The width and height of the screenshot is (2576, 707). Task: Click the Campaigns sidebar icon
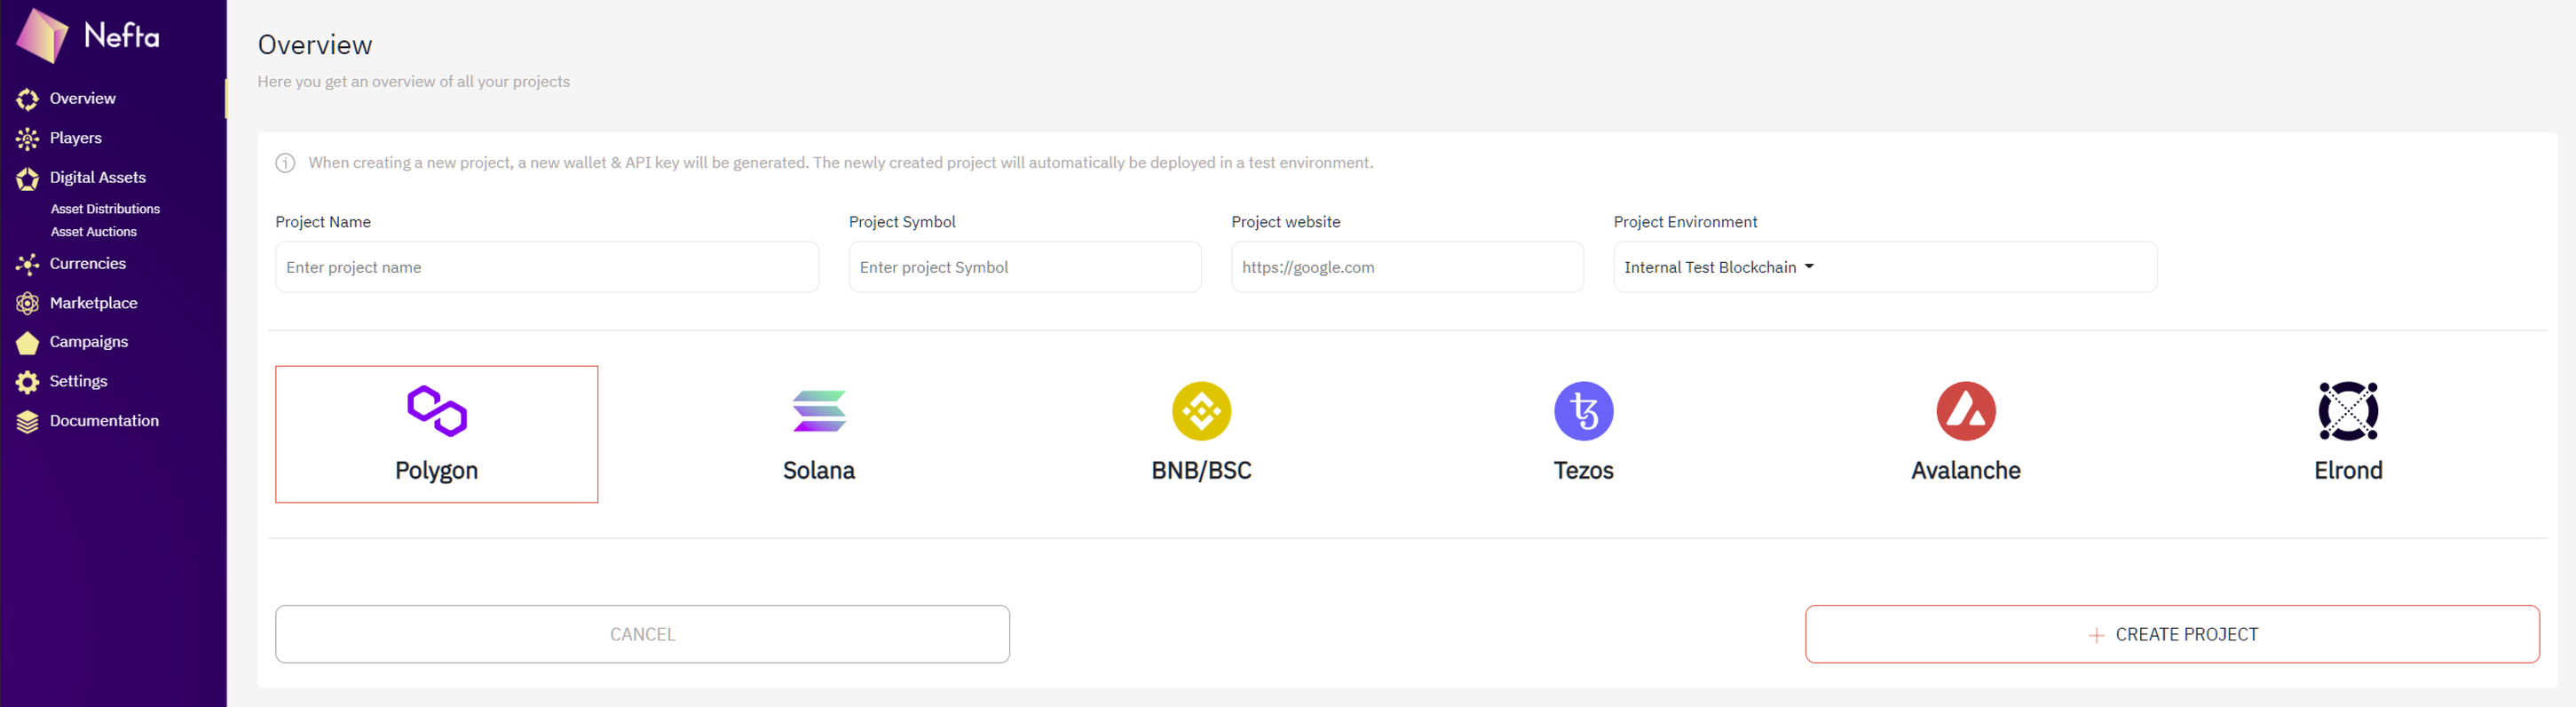pyautogui.click(x=28, y=342)
